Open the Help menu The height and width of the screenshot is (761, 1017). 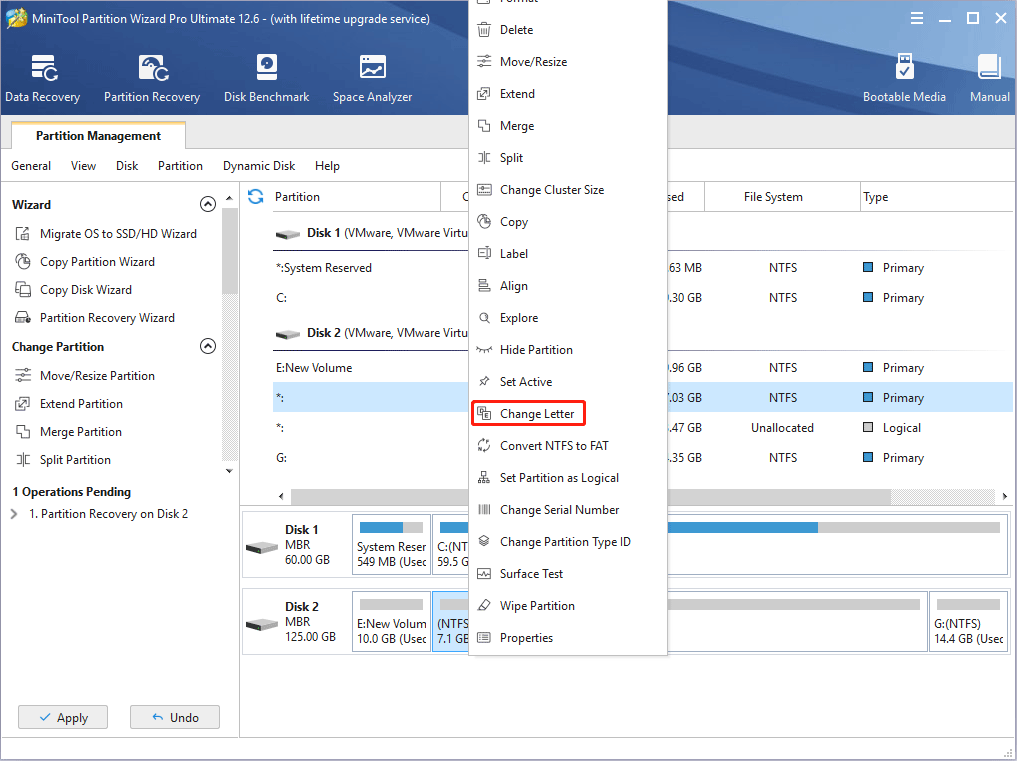pyautogui.click(x=328, y=166)
